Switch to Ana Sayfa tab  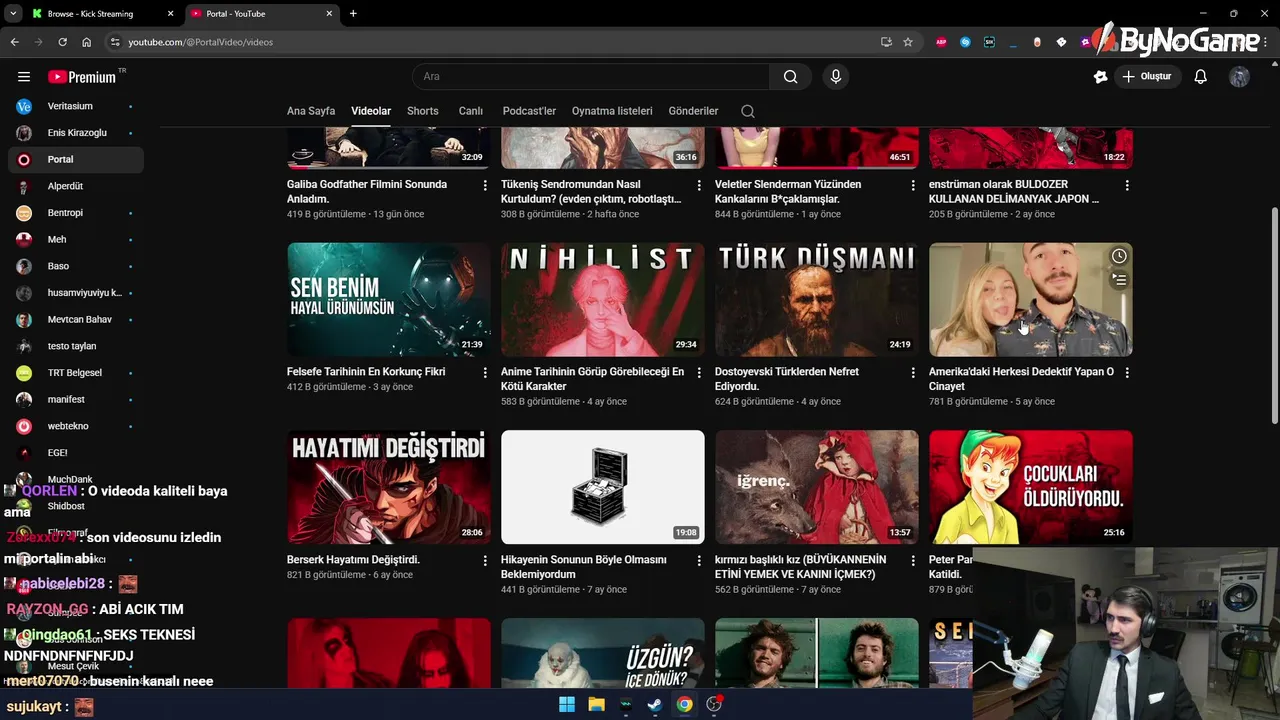coord(311,111)
